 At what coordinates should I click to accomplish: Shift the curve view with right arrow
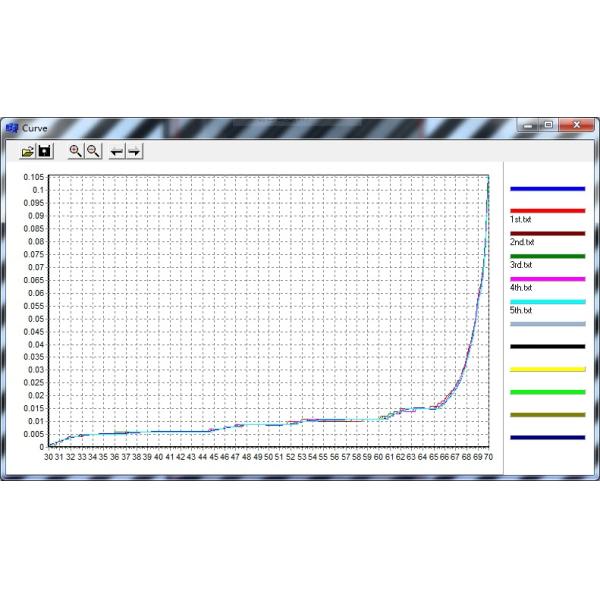pos(134,151)
